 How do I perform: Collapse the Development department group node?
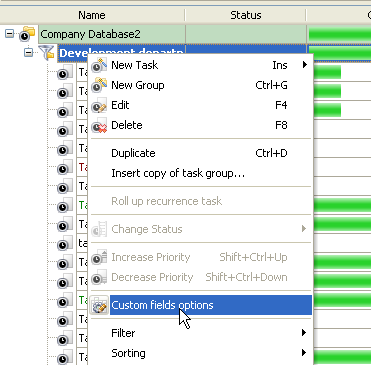[x=29, y=53]
